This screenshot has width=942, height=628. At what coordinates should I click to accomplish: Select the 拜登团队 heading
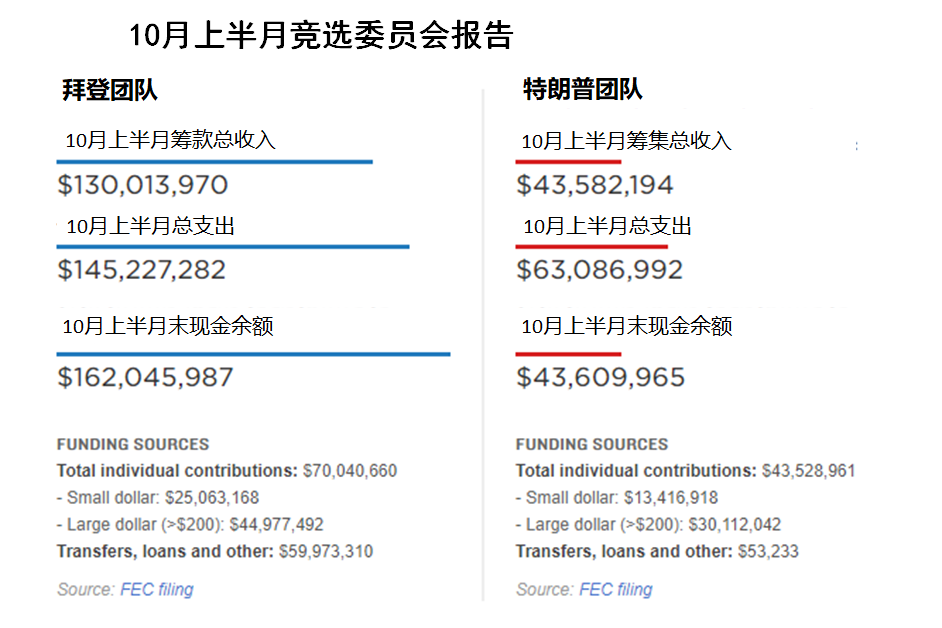pyautogui.click(x=110, y=90)
